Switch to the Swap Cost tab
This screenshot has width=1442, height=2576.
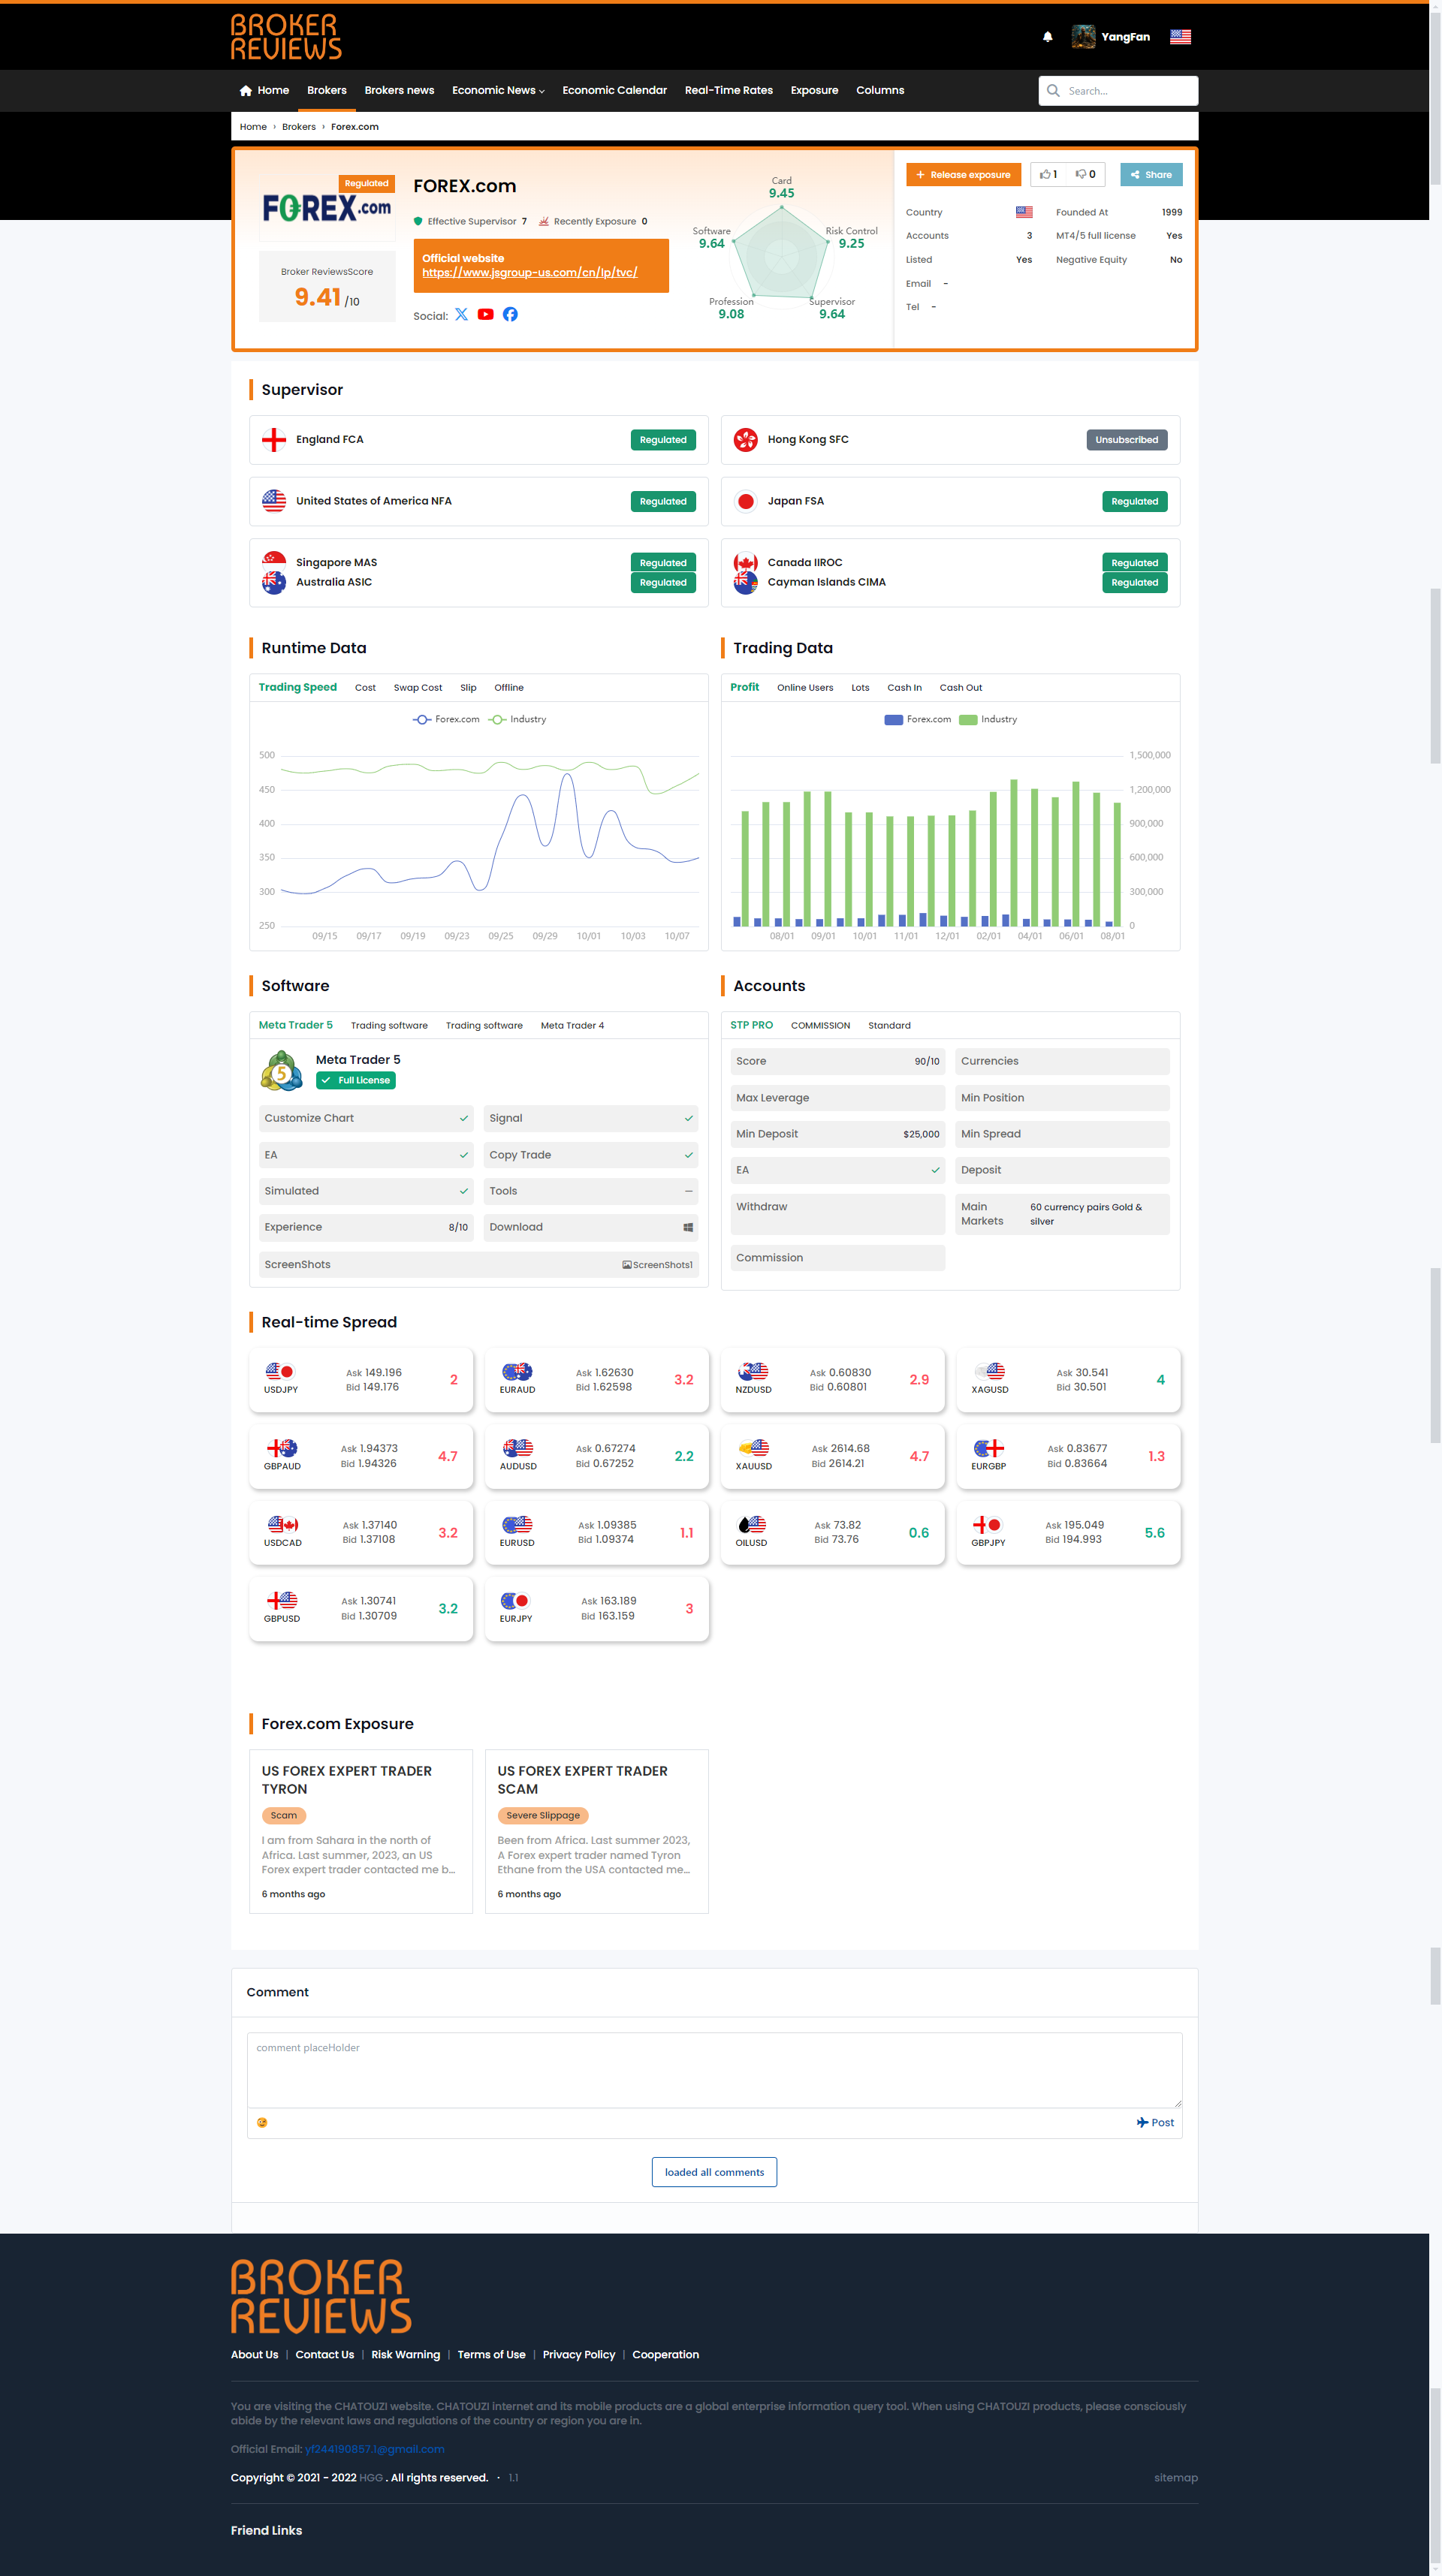click(x=417, y=688)
